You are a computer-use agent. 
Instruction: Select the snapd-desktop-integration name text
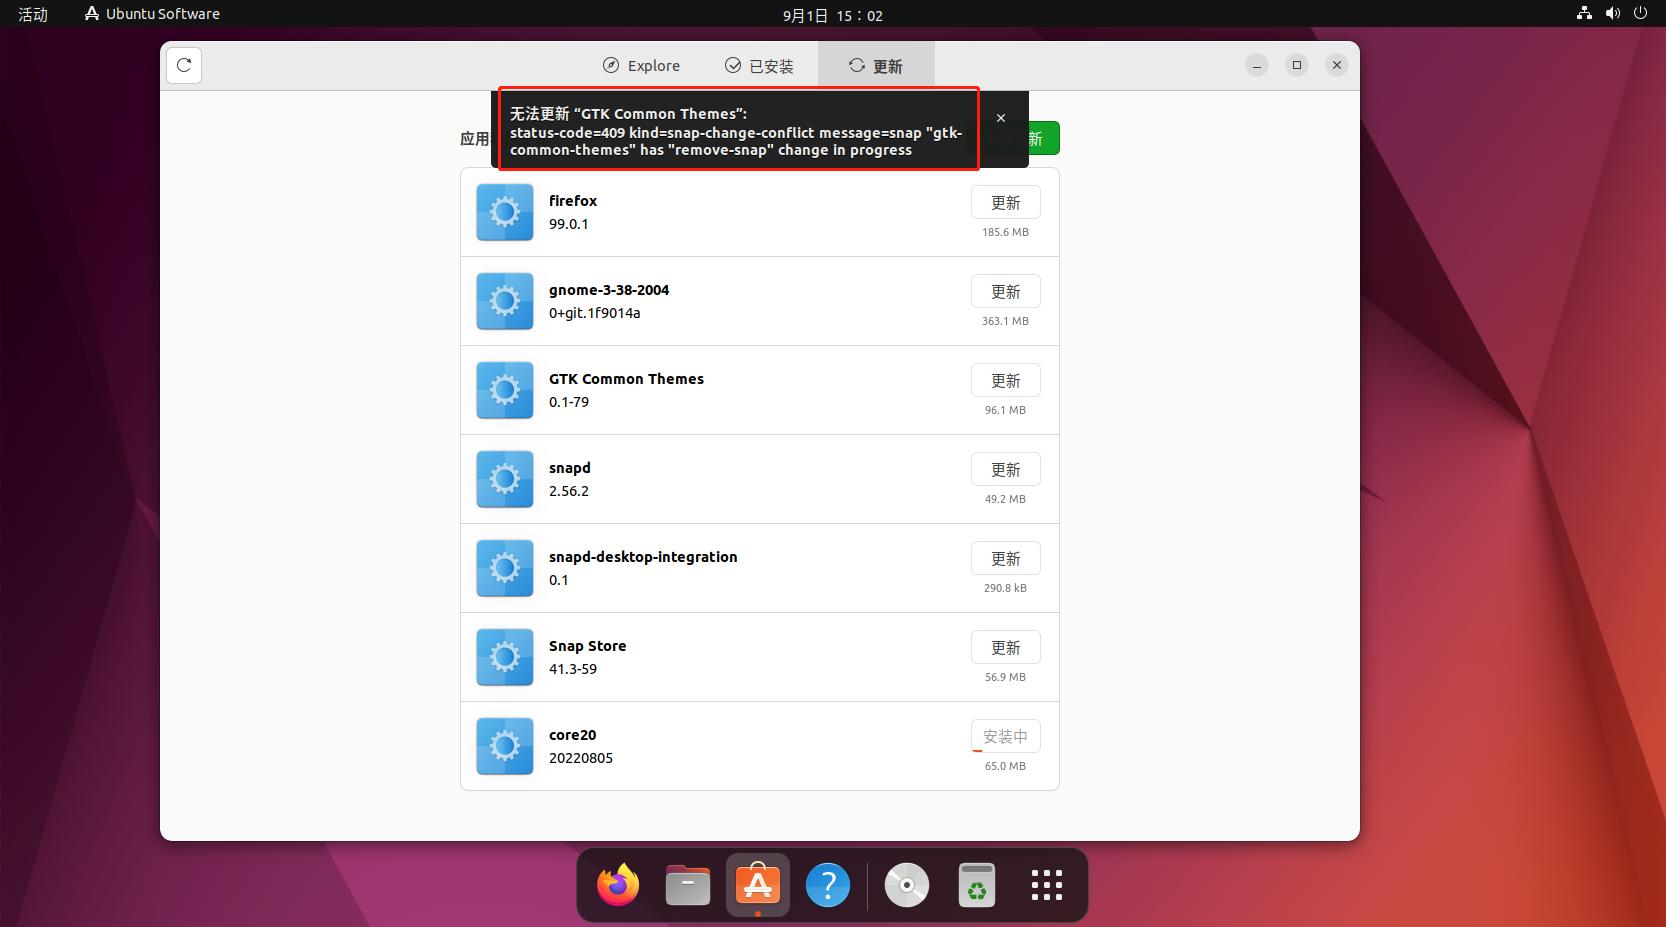click(643, 557)
